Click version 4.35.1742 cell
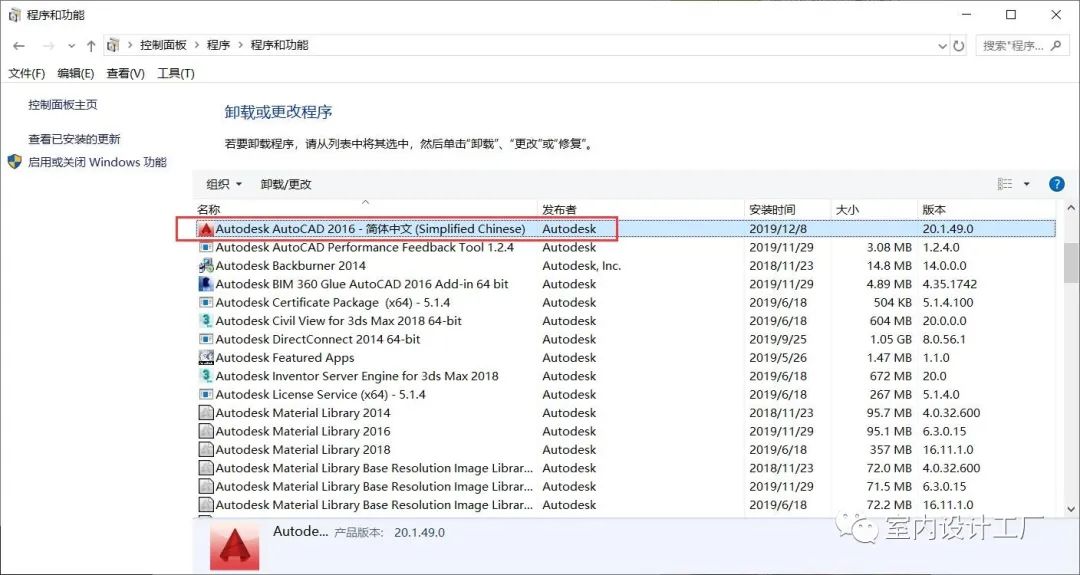Screen dimensions: 1080x575 click(x=950, y=284)
